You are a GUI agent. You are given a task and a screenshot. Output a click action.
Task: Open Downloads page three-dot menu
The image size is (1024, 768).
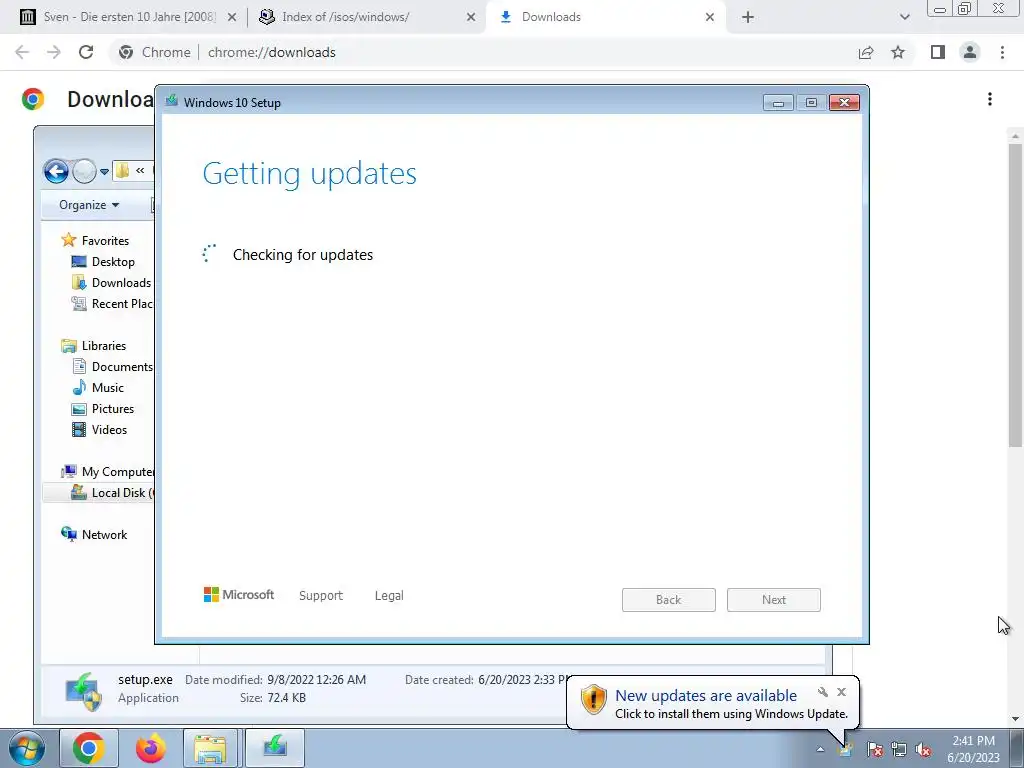click(990, 99)
